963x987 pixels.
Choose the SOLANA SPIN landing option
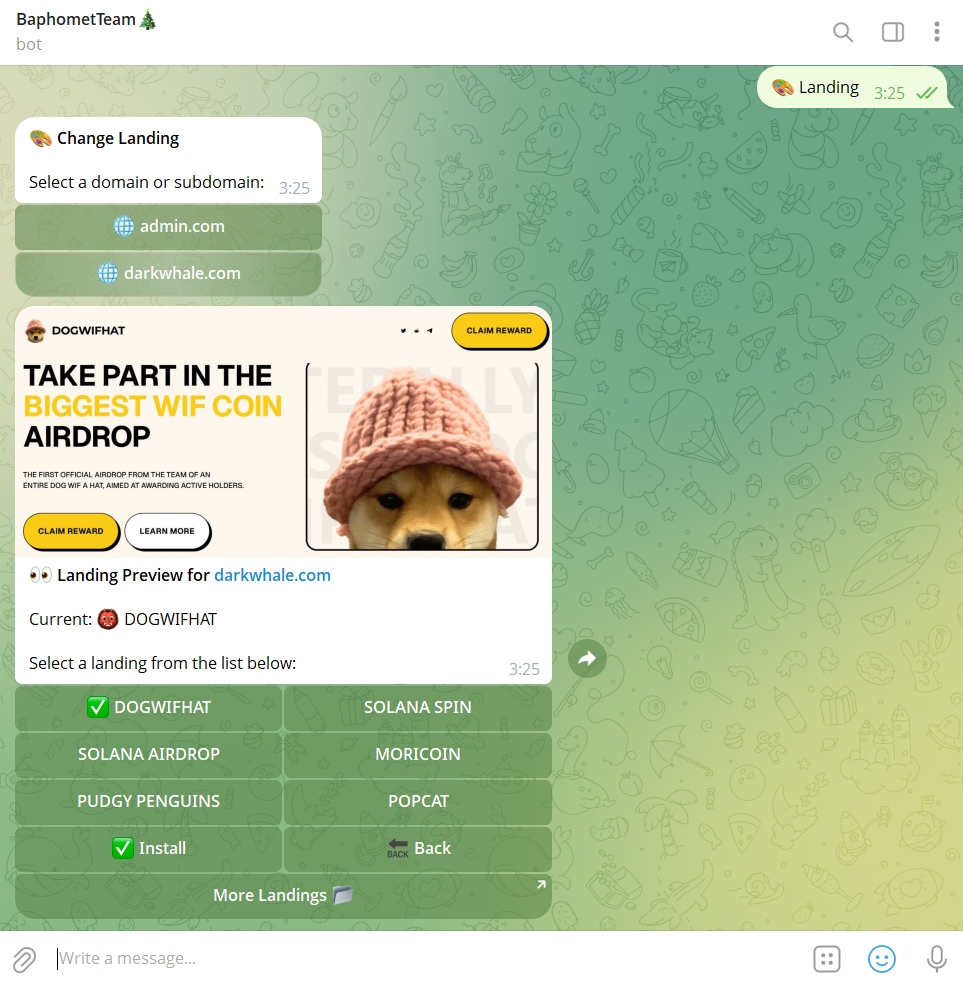pyautogui.click(x=418, y=708)
